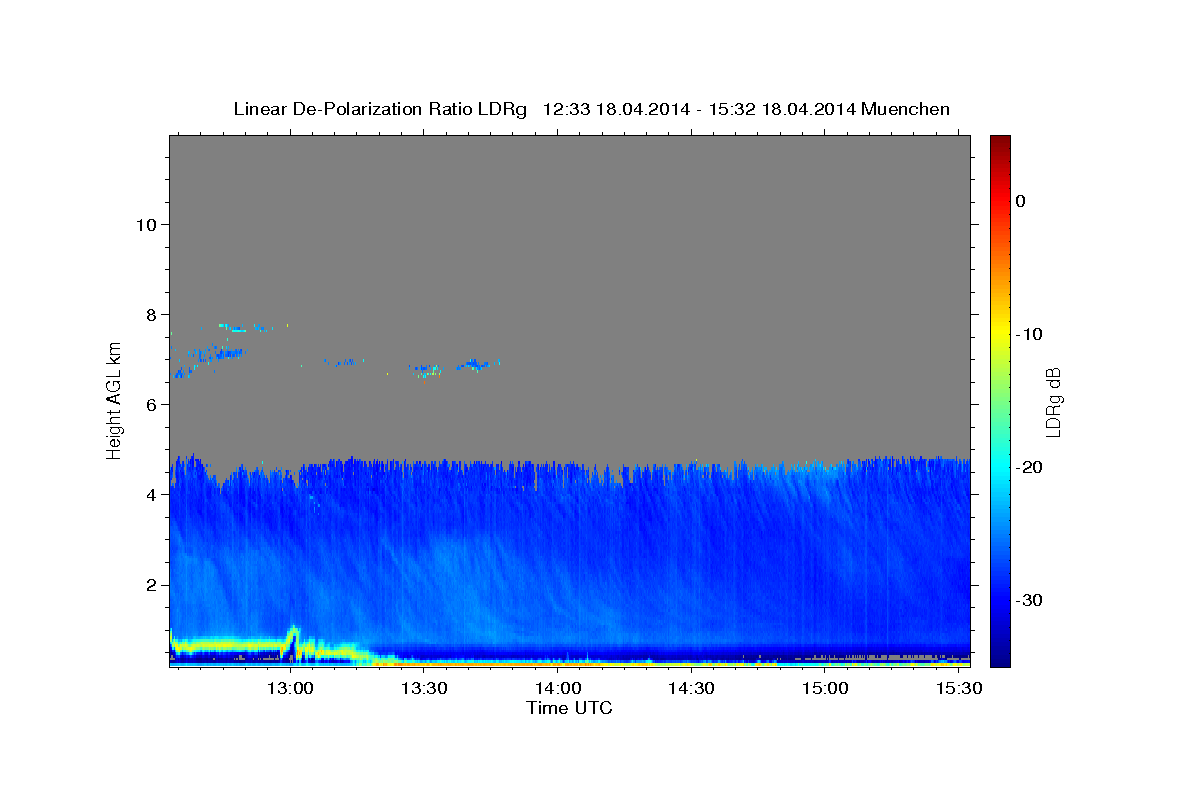
Task: Click the colorbar value 0
Action: pyautogui.click(x=1021, y=201)
